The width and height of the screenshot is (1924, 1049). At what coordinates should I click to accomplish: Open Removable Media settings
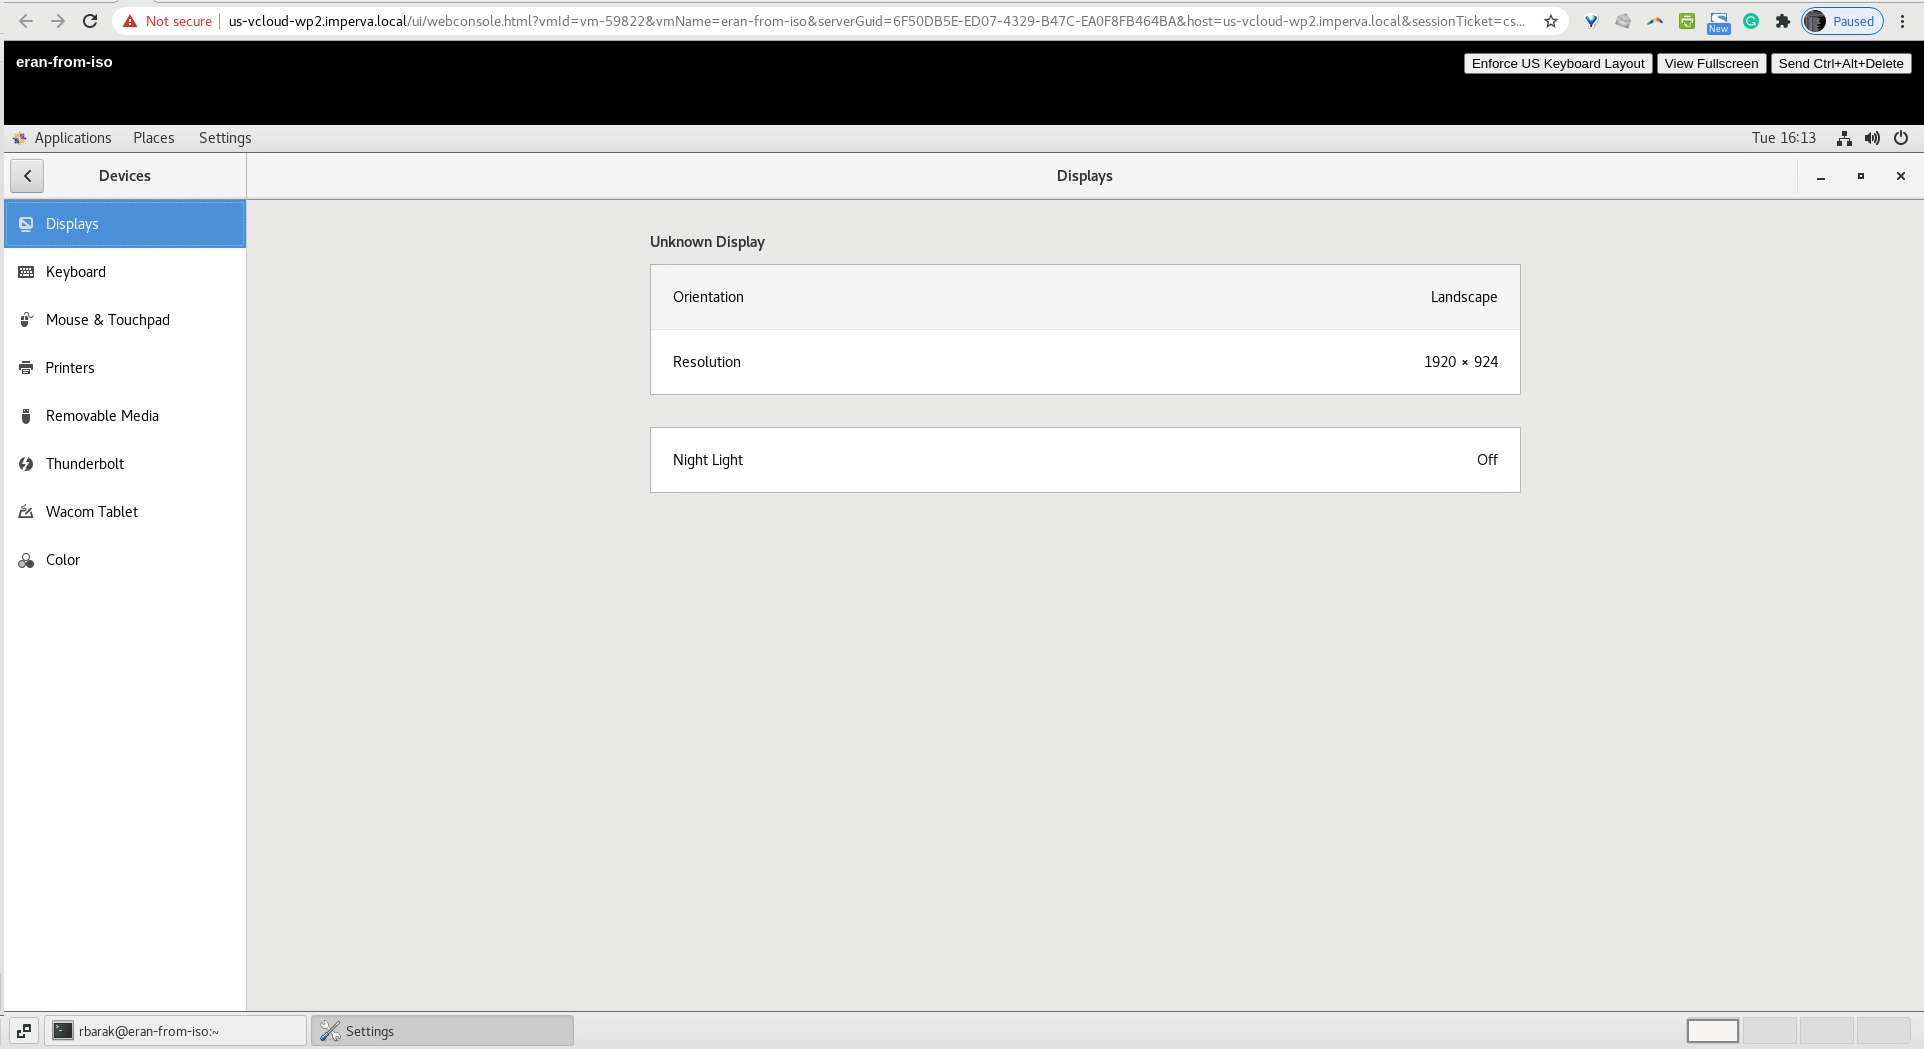click(x=102, y=415)
